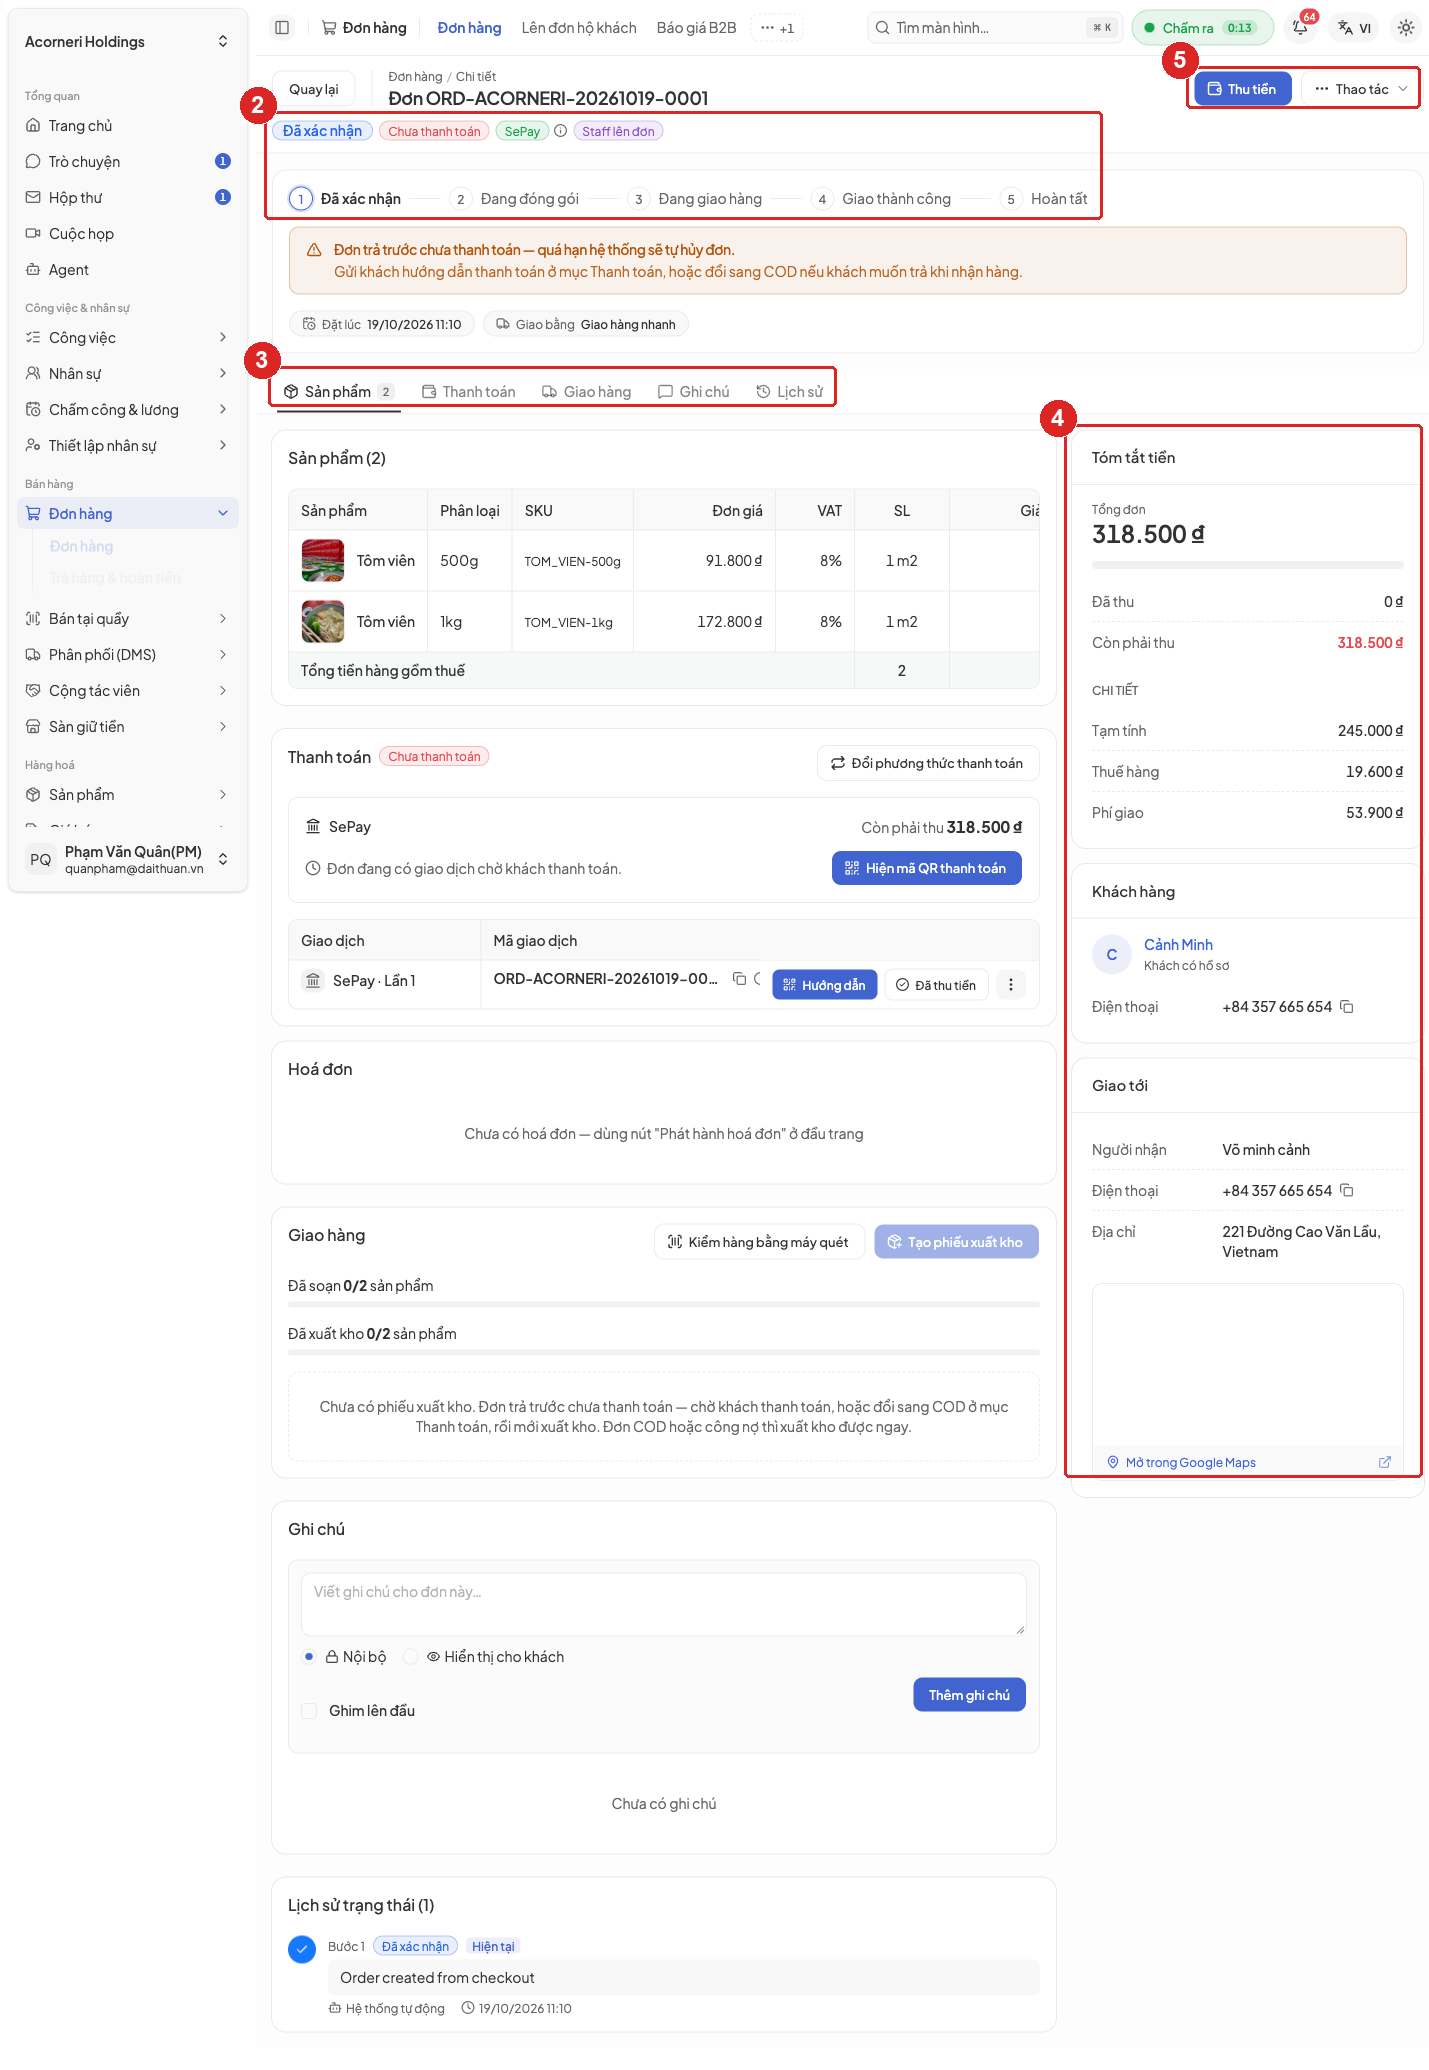The width and height of the screenshot is (1429, 2070).
Task: Switch to the Giao hàng tab with the truck icon
Action: (x=587, y=392)
